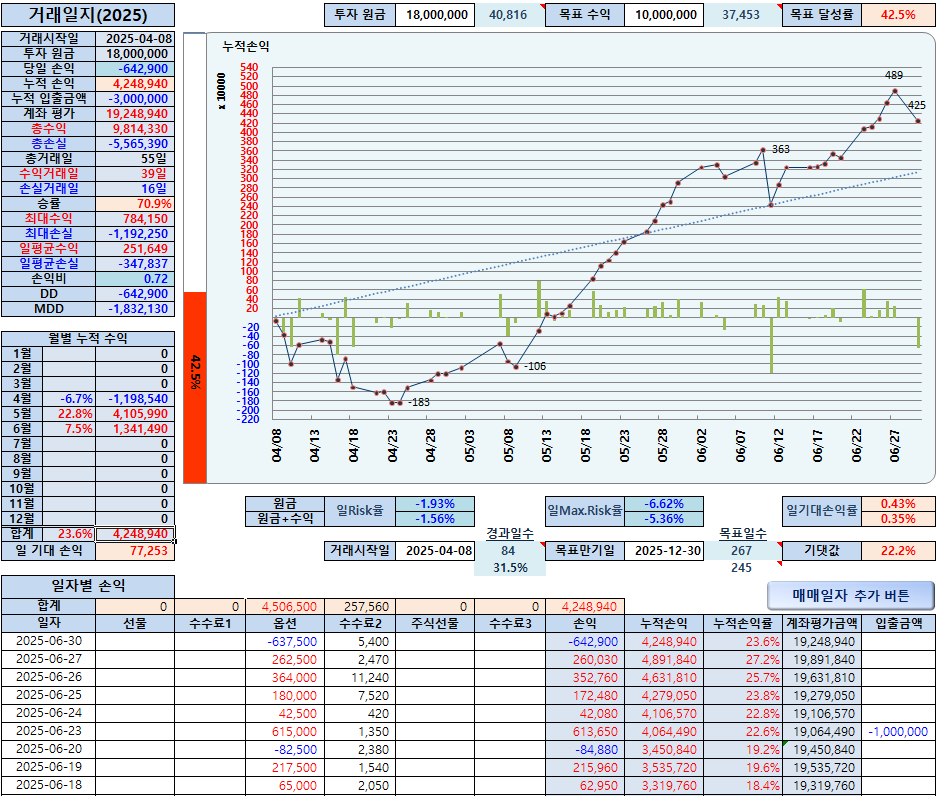Screen dimensions: 938x796
Task: Select the 당일 손익 value -642,900
Action: click(135, 69)
